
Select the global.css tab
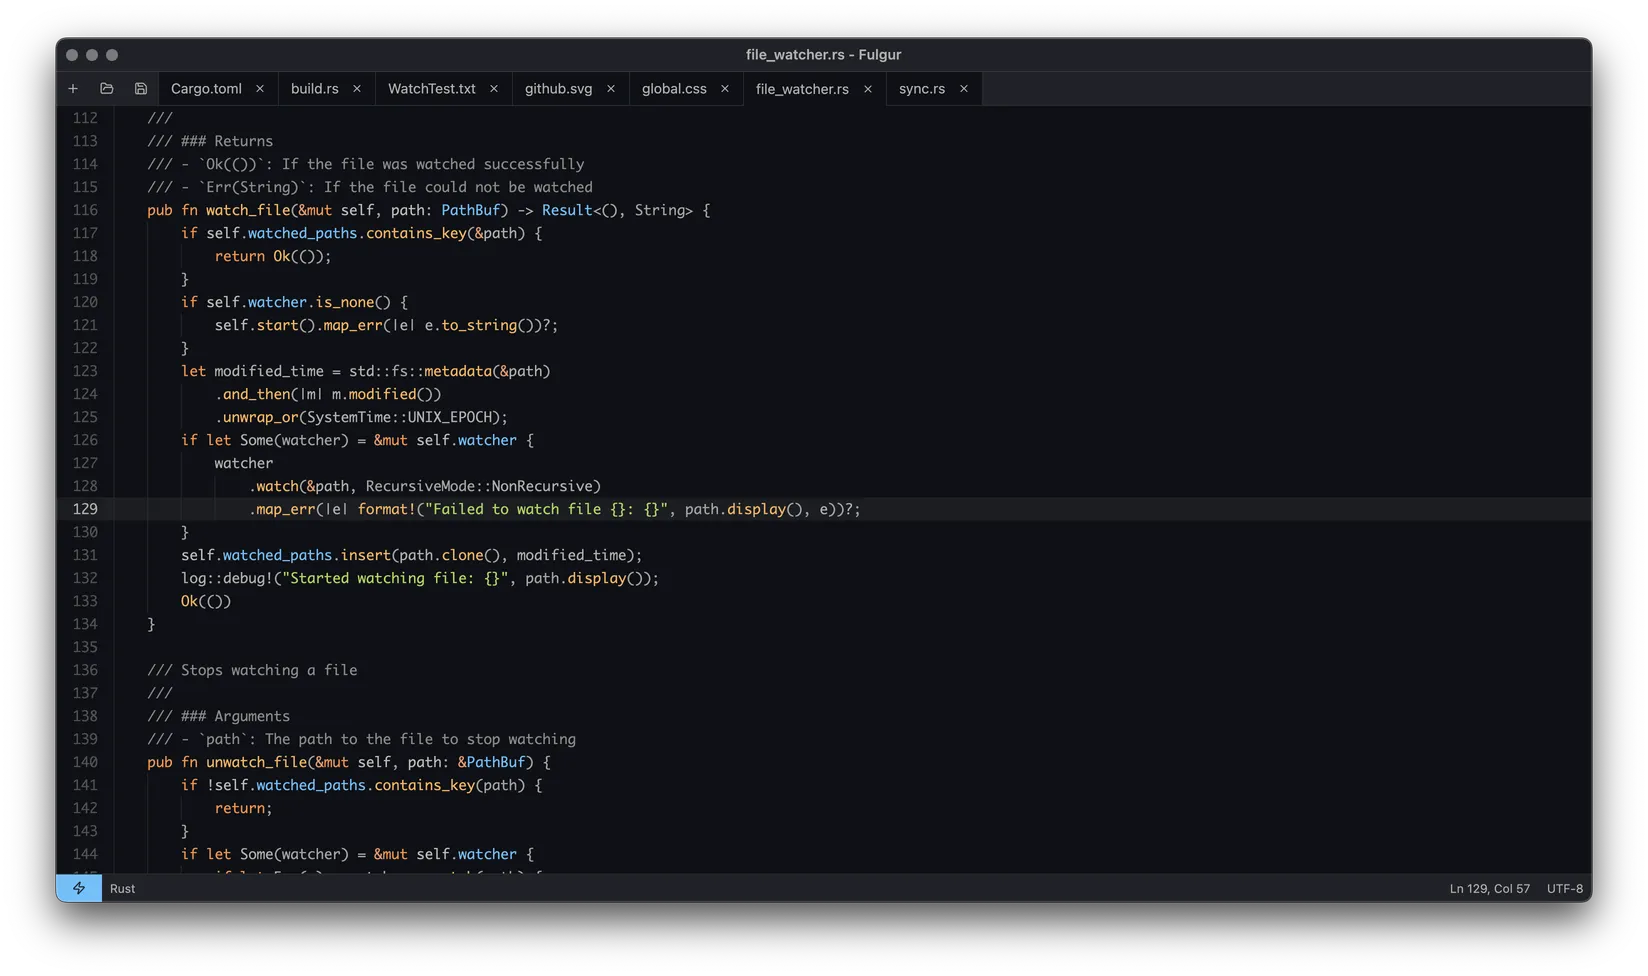(673, 89)
